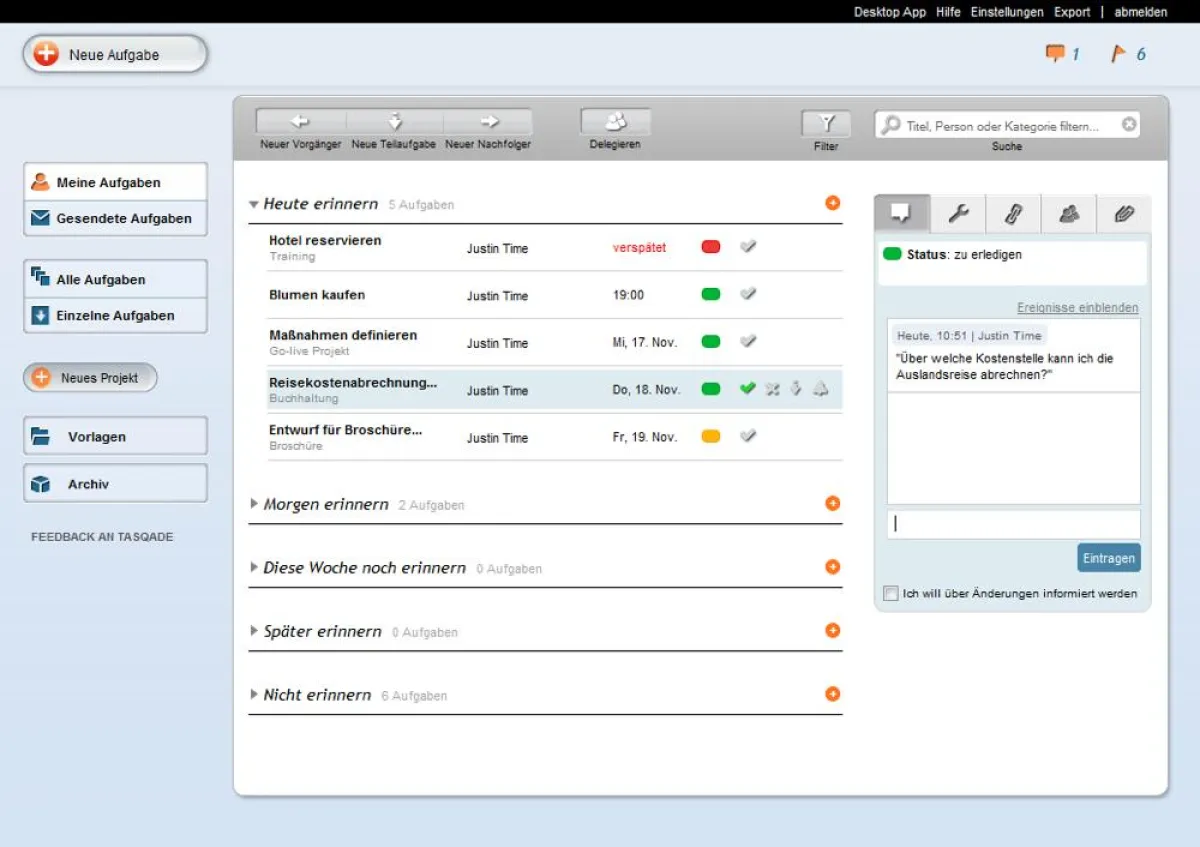
Task: Open Einstellungen from the top menu
Action: (x=1007, y=12)
